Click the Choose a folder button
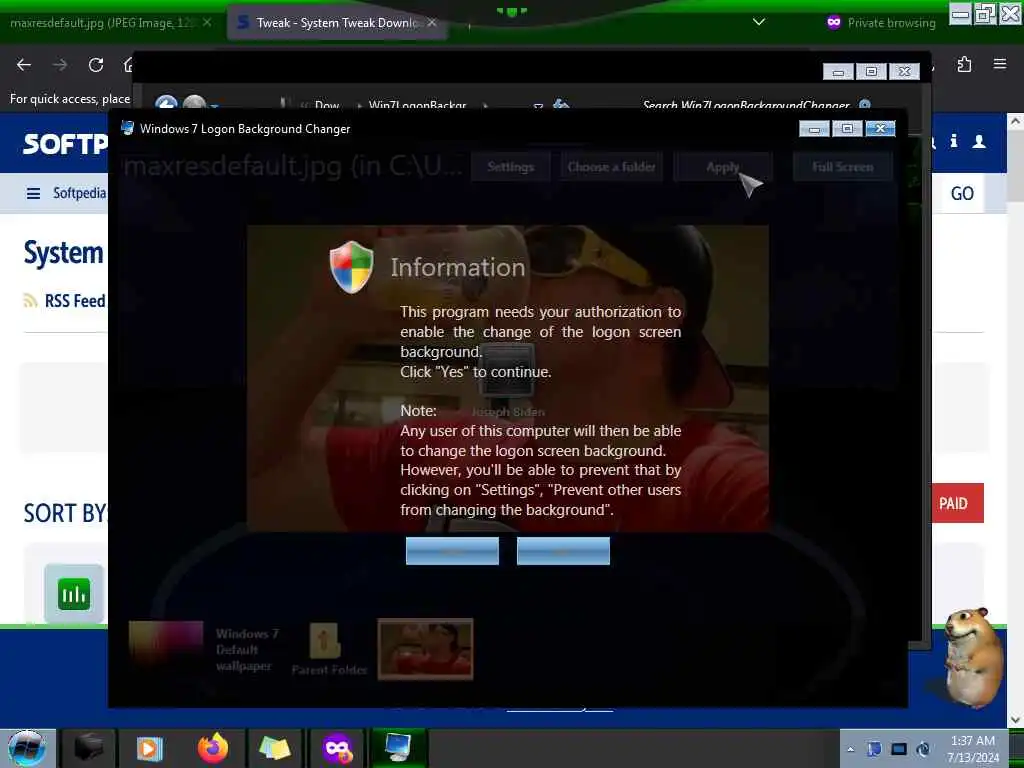Image resolution: width=1024 pixels, height=768 pixels. [x=611, y=167]
